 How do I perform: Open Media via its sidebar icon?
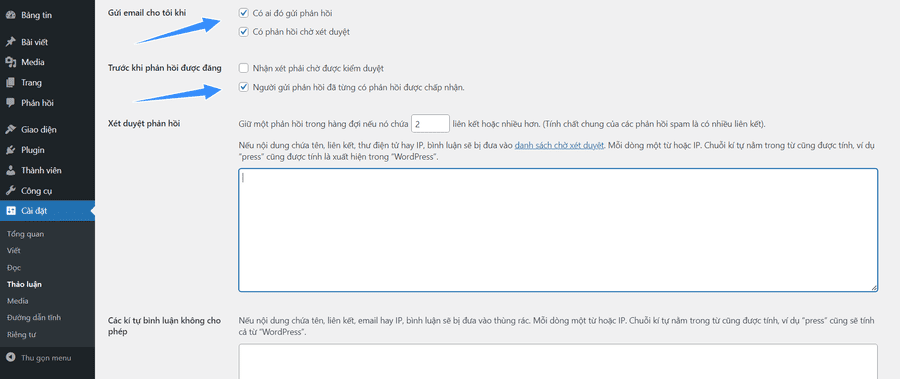(10, 62)
